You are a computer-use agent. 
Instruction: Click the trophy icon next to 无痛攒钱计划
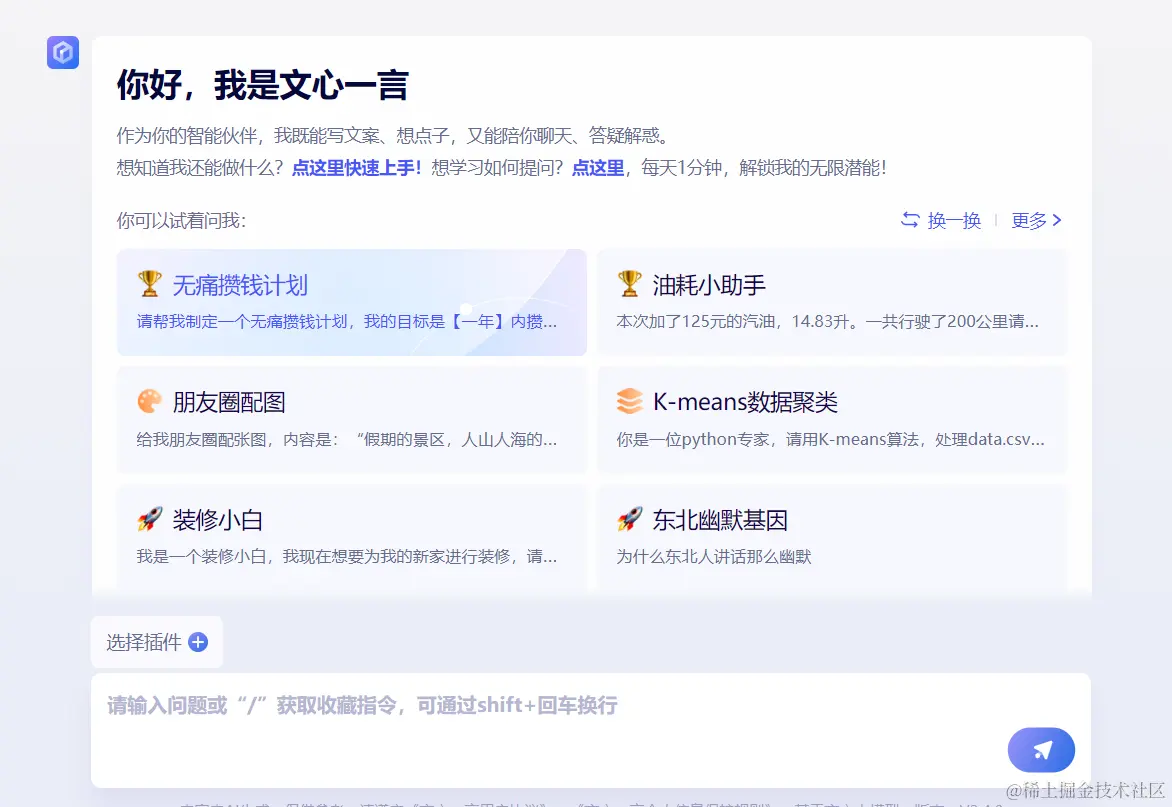[149, 284]
